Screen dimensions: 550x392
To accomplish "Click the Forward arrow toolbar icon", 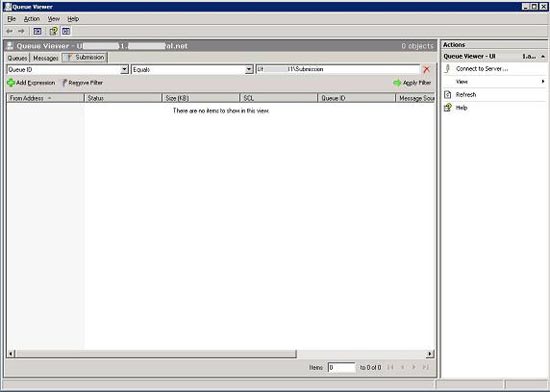I will point(21,31).
